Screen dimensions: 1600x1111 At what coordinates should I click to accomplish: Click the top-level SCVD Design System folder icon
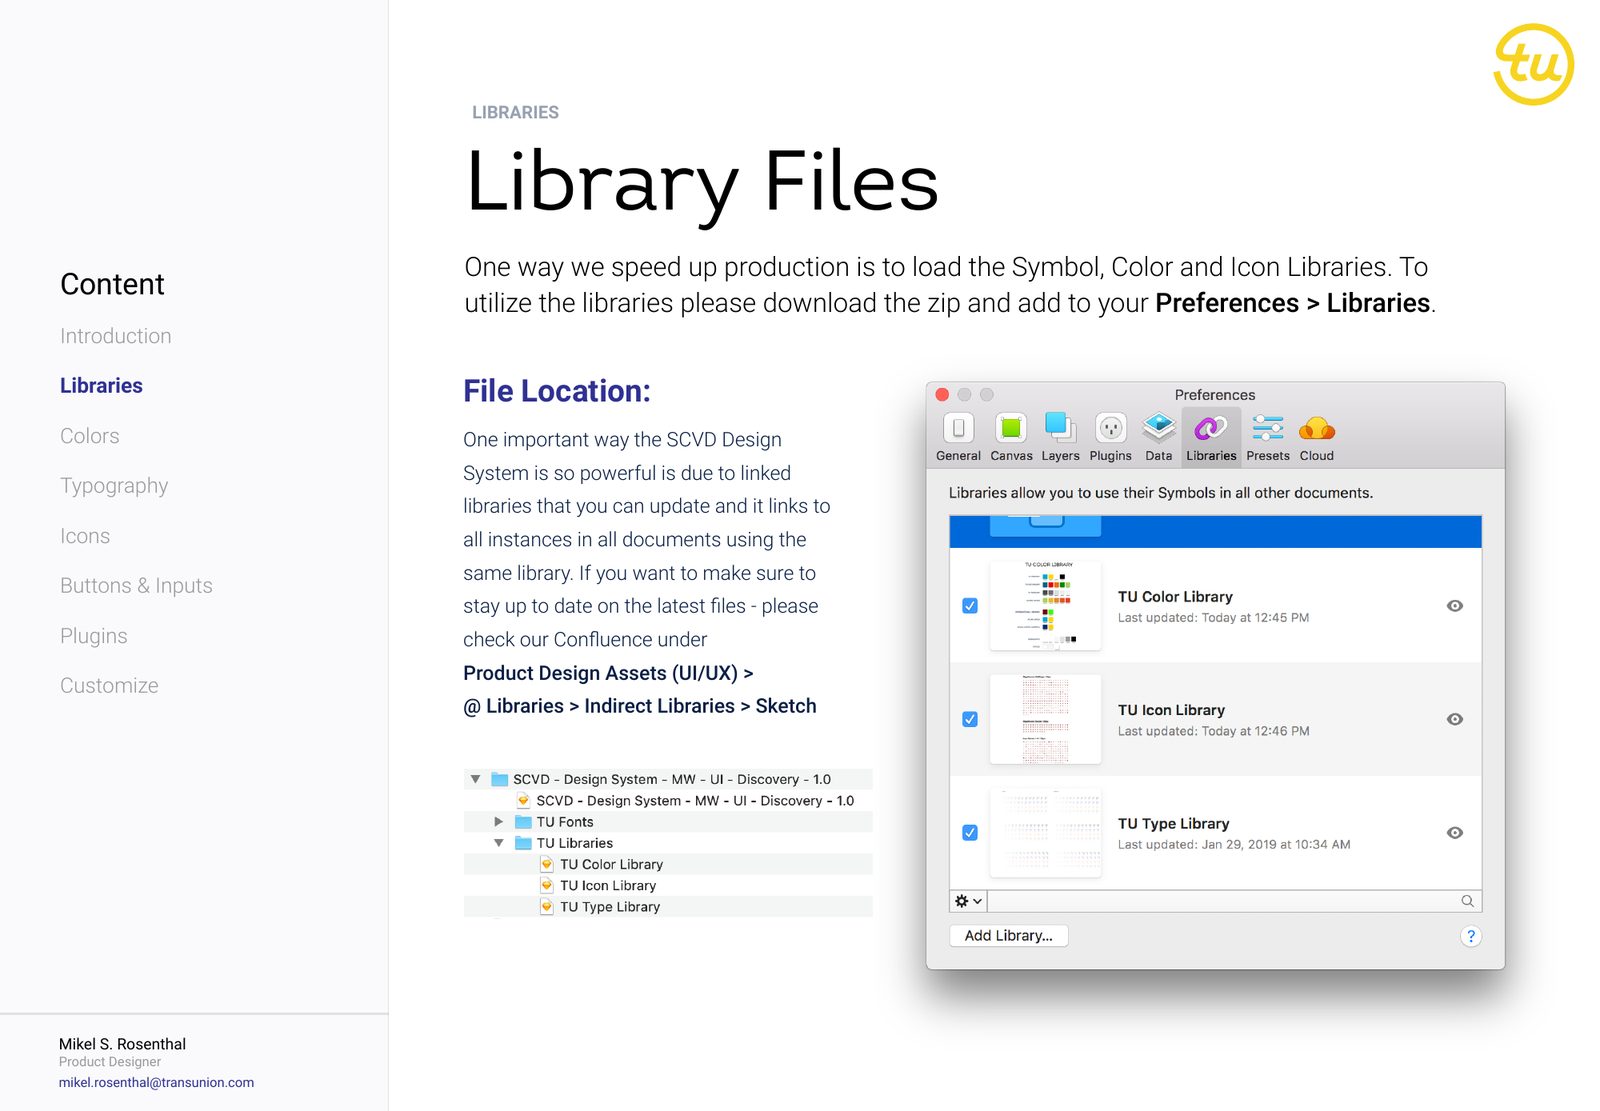[x=500, y=779]
